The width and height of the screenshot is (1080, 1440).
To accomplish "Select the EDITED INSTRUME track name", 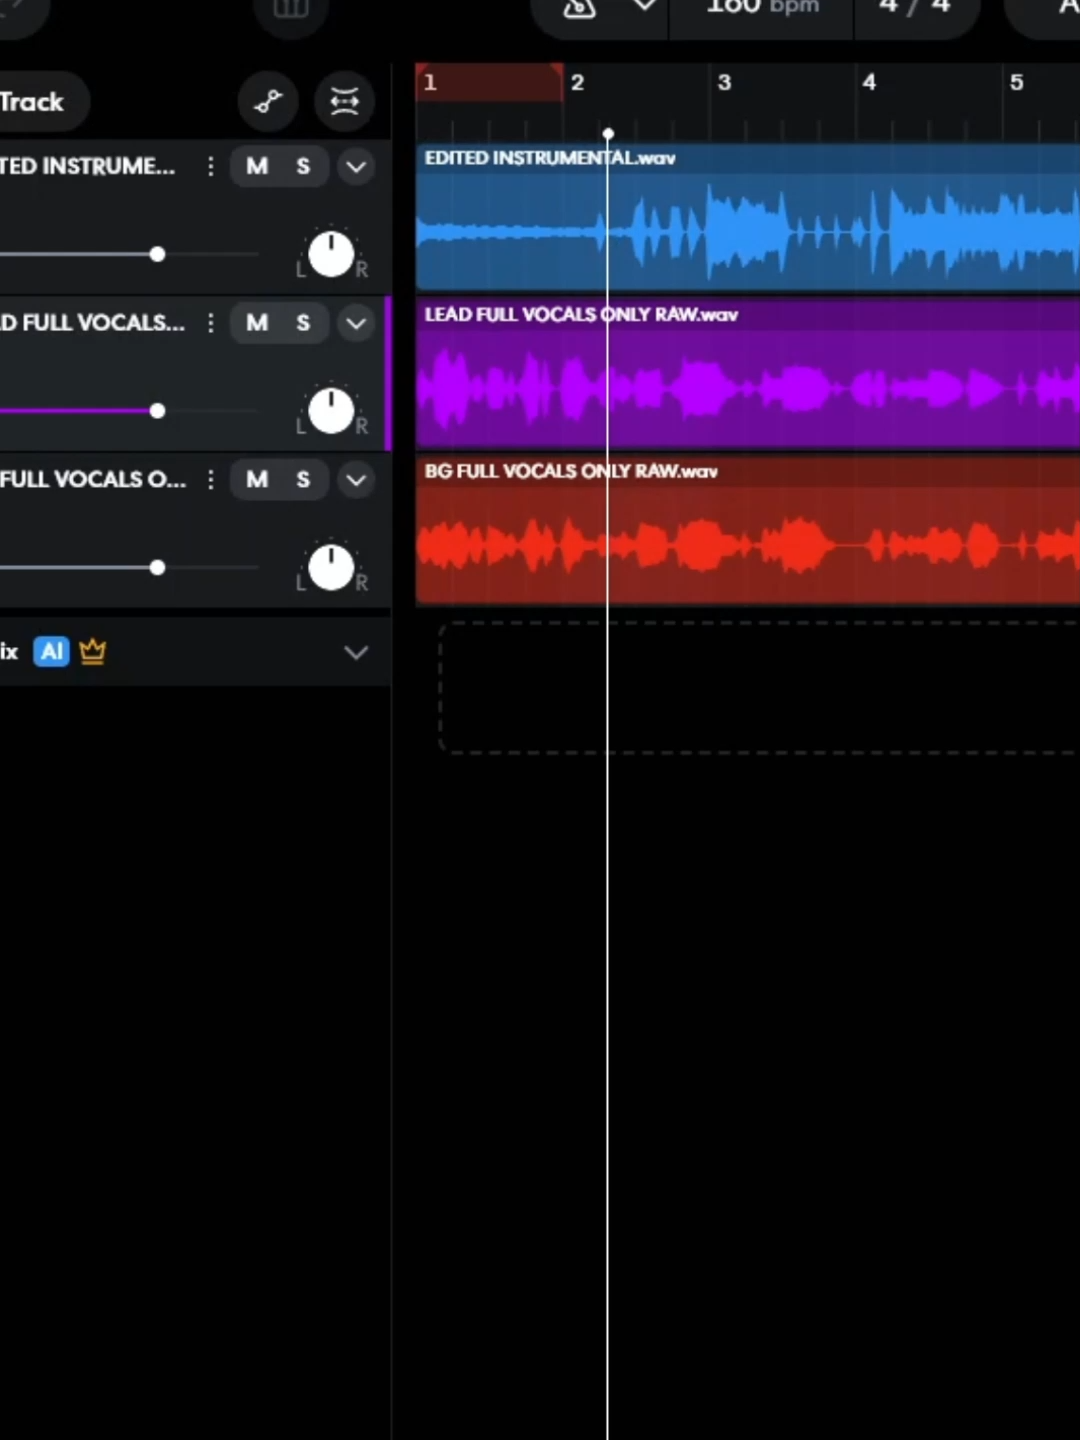I will point(87,166).
